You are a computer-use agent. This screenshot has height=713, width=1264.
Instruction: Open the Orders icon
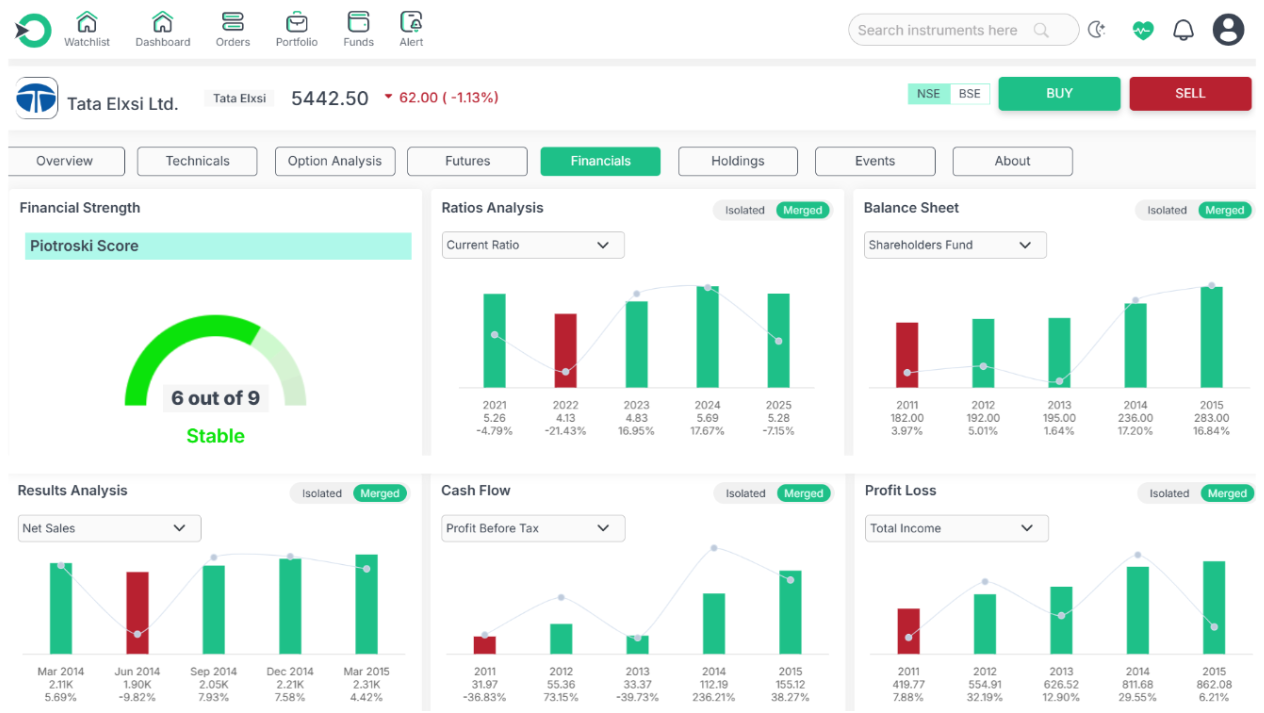(233, 23)
